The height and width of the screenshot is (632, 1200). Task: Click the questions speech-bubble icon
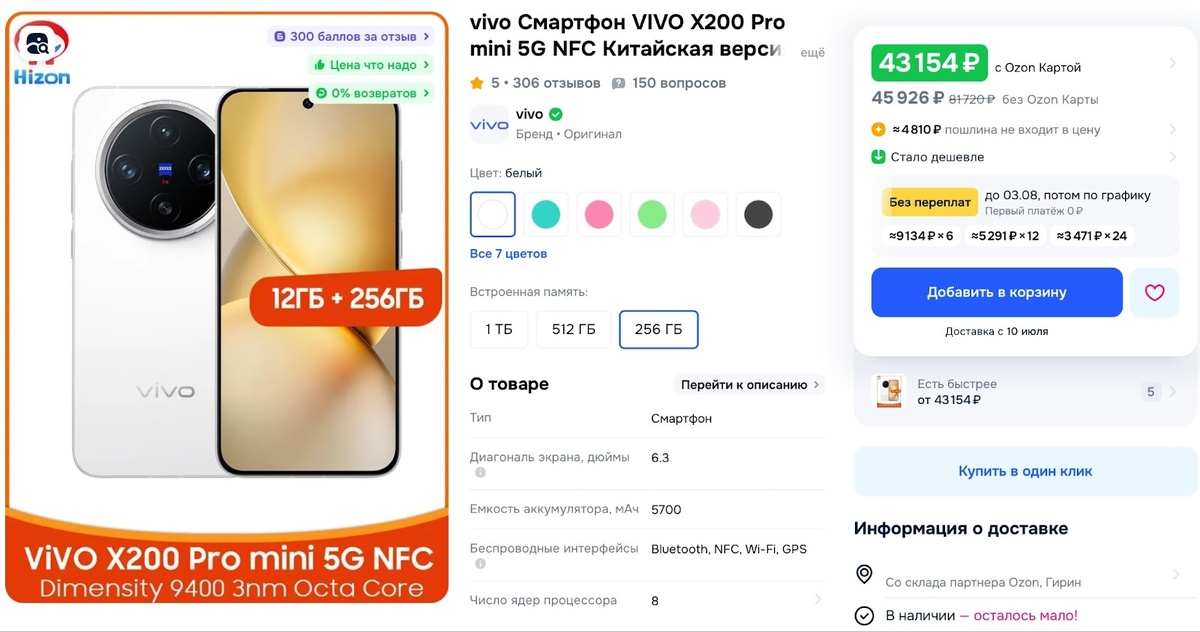(x=619, y=83)
